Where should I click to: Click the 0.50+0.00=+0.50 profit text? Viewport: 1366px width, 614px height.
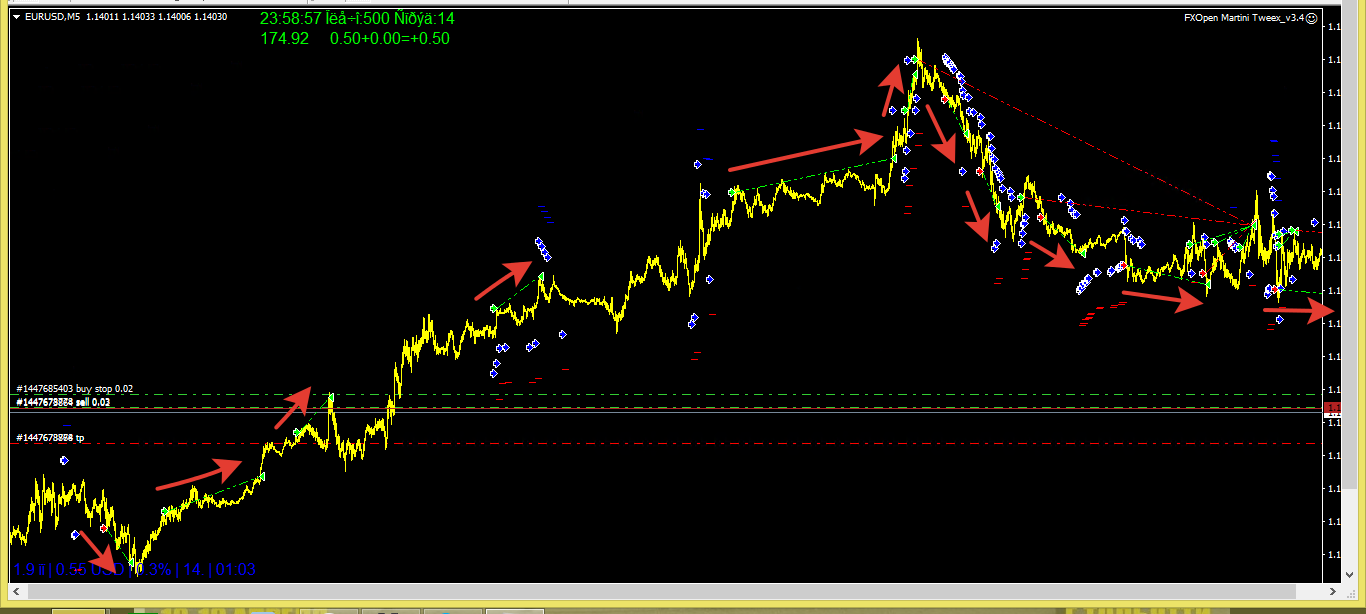390,38
